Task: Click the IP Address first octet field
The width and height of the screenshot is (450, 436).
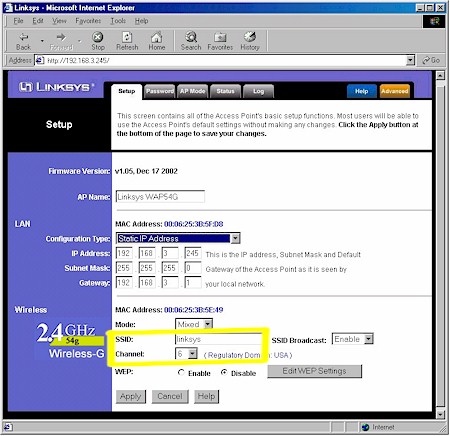Action: click(124, 253)
